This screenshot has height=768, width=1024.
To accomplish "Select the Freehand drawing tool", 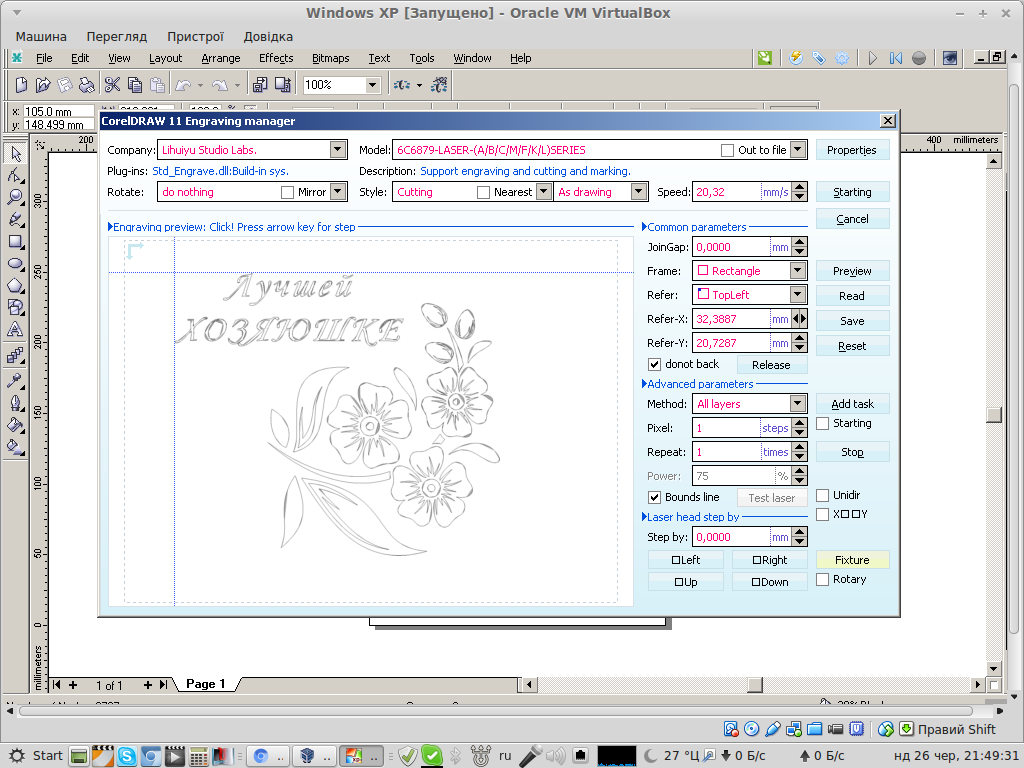I will tap(16, 219).
